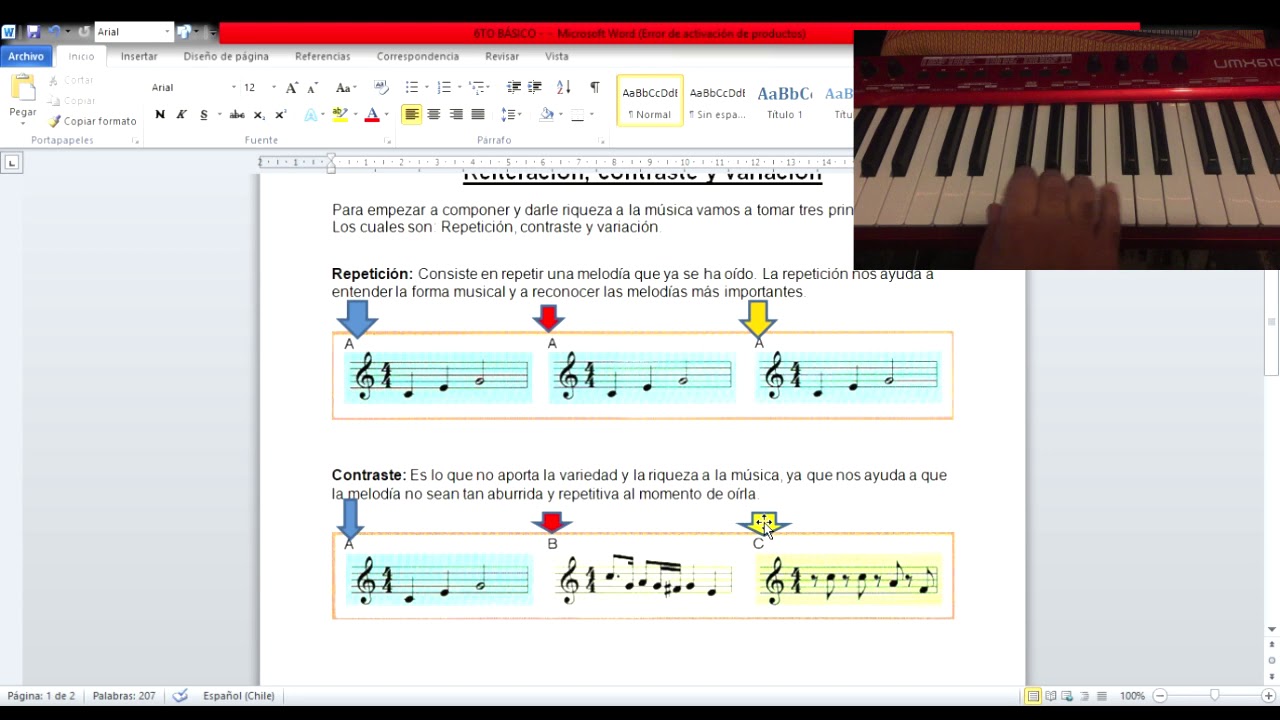Switch to the Insertar tab
This screenshot has width=1280, height=720.
(139, 57)
